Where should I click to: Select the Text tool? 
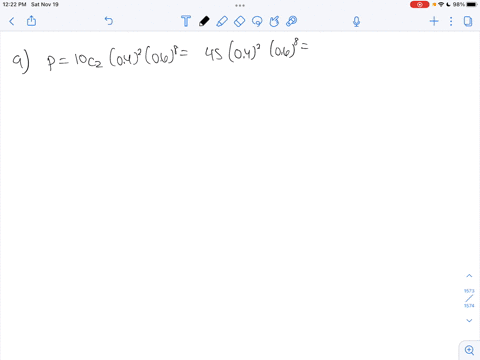click(186, 21)
